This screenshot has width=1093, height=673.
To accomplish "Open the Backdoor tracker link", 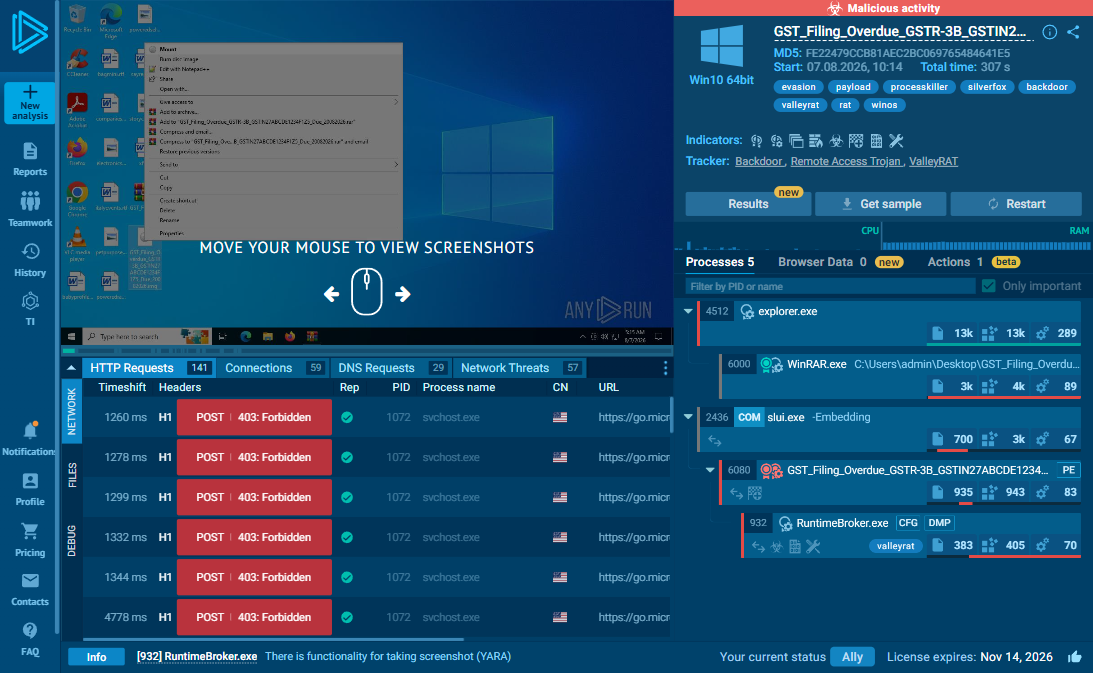I will click(x=758, y=161).
